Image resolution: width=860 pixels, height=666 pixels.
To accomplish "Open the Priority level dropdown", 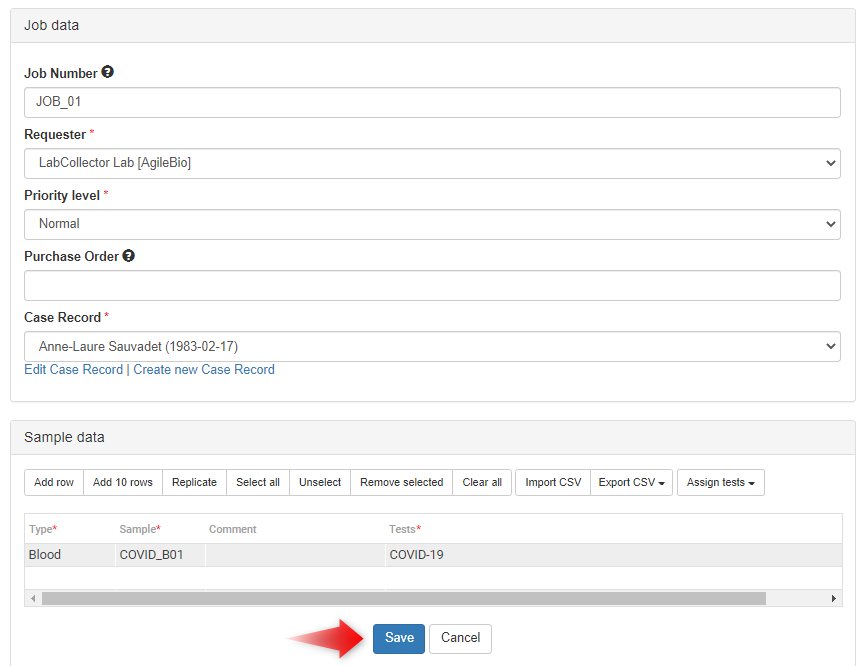I will point(432,224).
